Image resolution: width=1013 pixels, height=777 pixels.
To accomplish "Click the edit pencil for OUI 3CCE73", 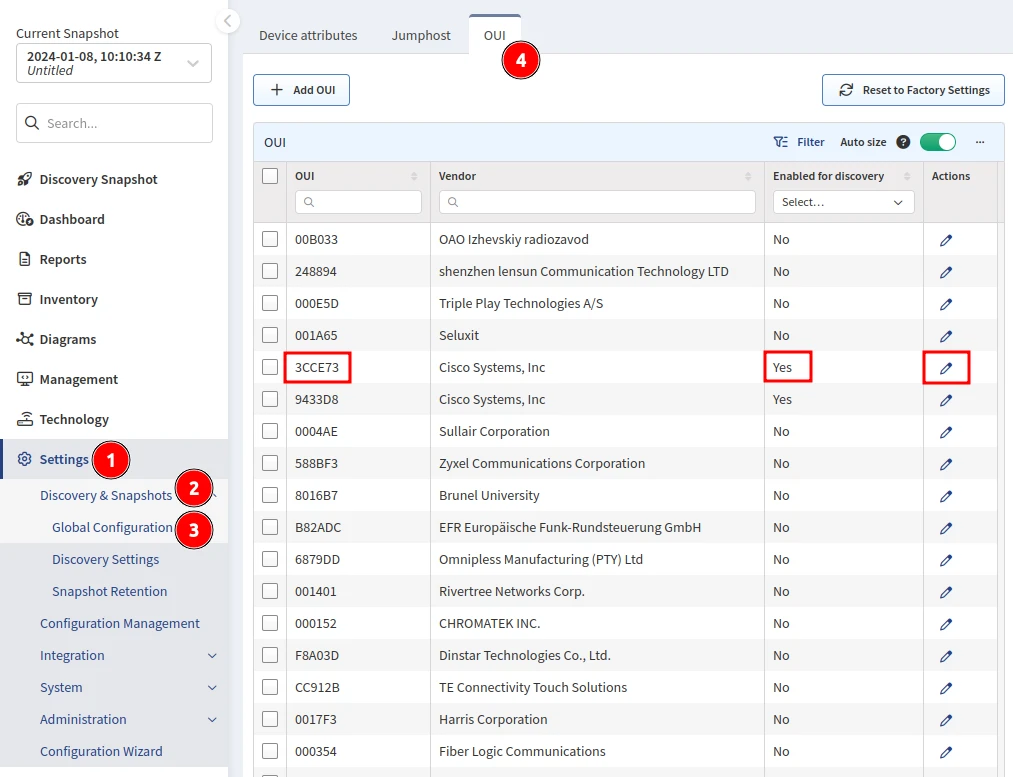I will (946, 368).
